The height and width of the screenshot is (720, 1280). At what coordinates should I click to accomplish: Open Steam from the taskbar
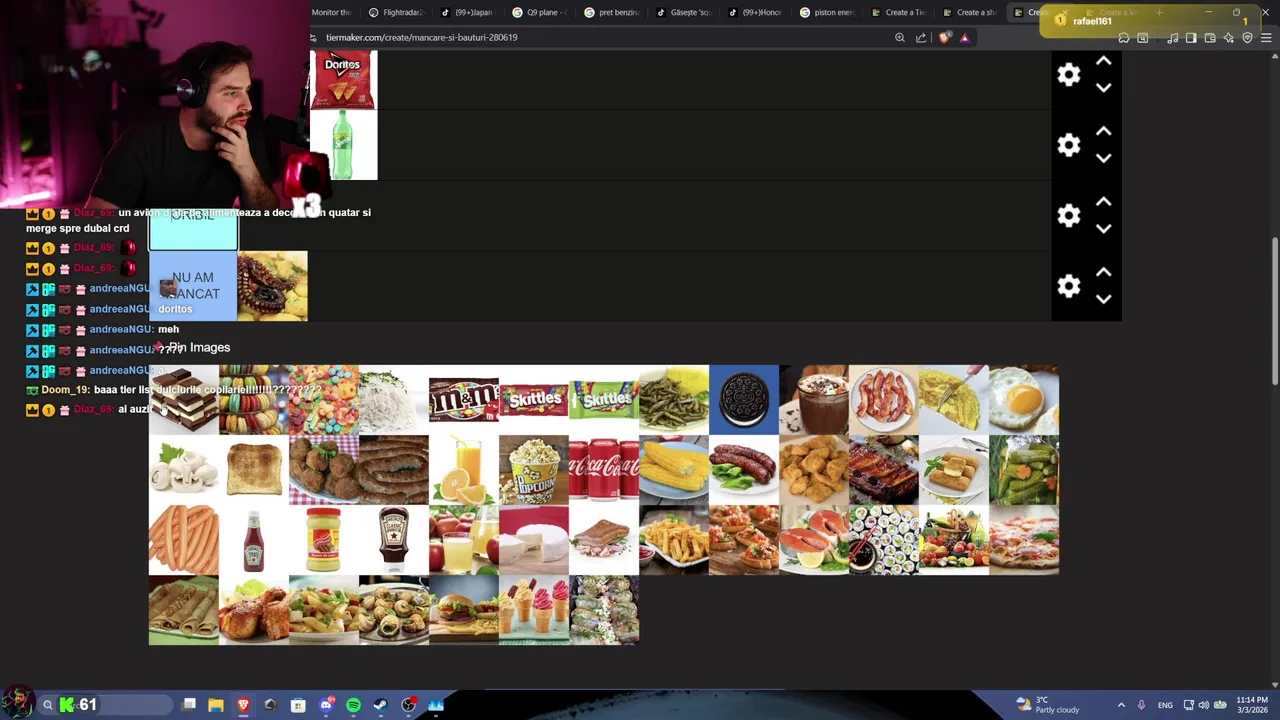[x=381, y=705]
